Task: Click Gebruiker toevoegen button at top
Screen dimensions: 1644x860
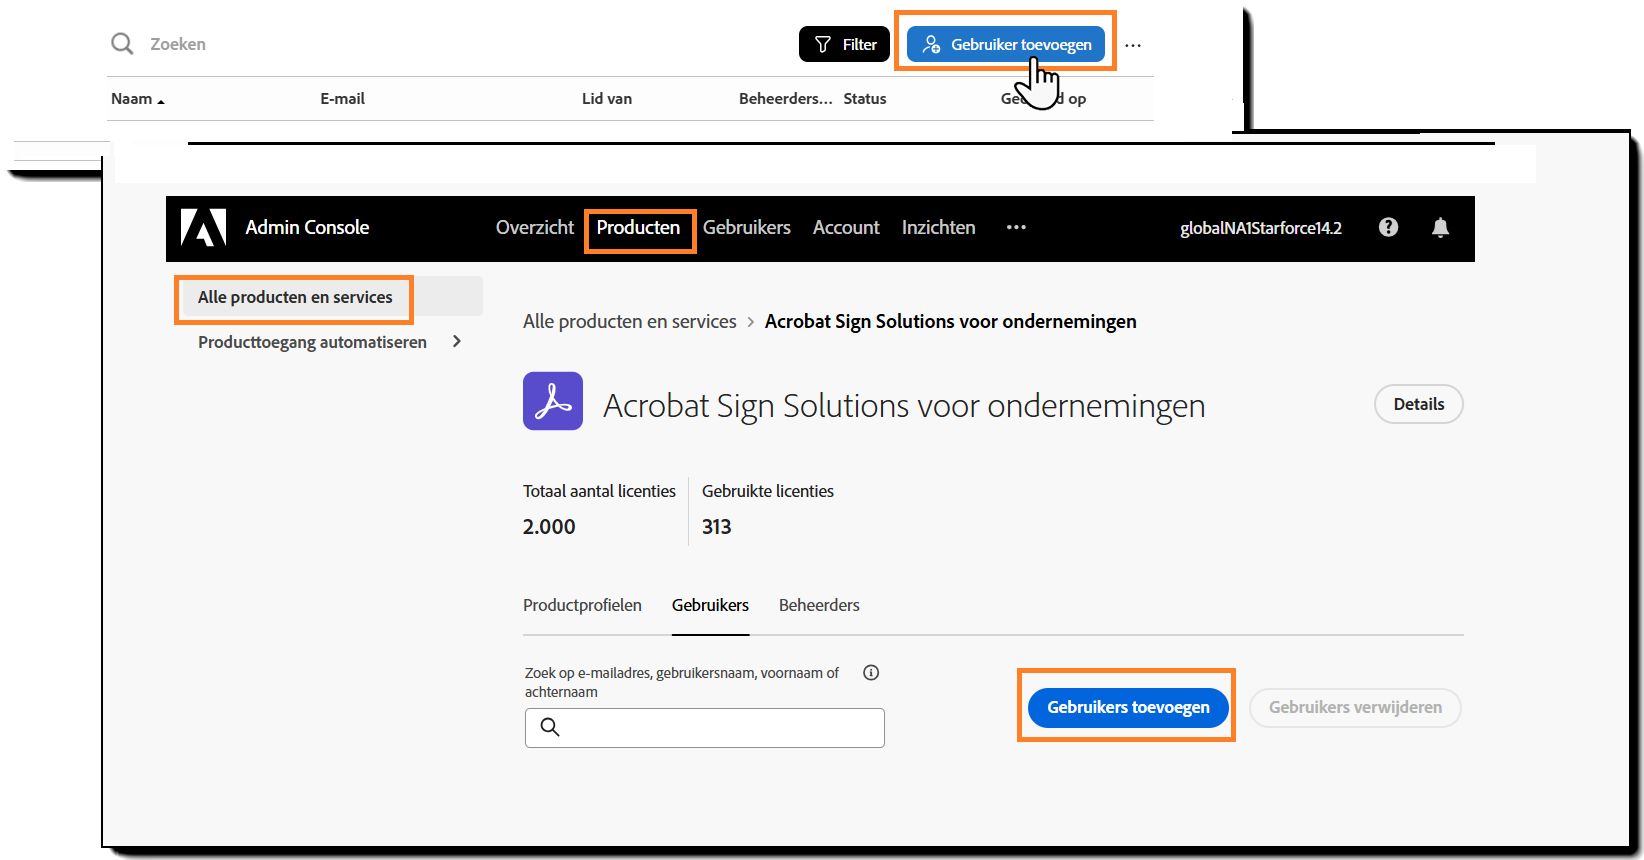Action: tap(1006, 44)
